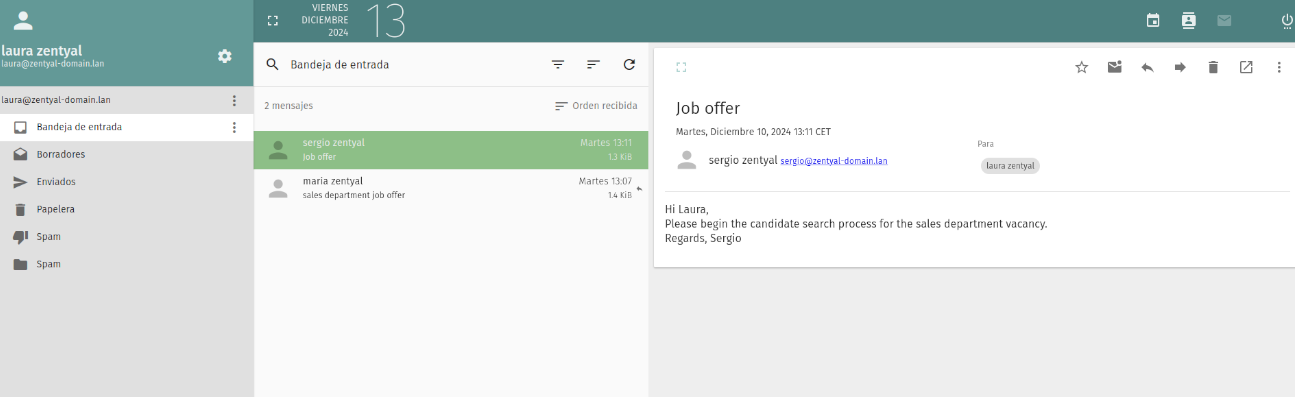Open the Enviados folder
The width and height of the screenshot is (1297, 399).
[x=126, y=182]
